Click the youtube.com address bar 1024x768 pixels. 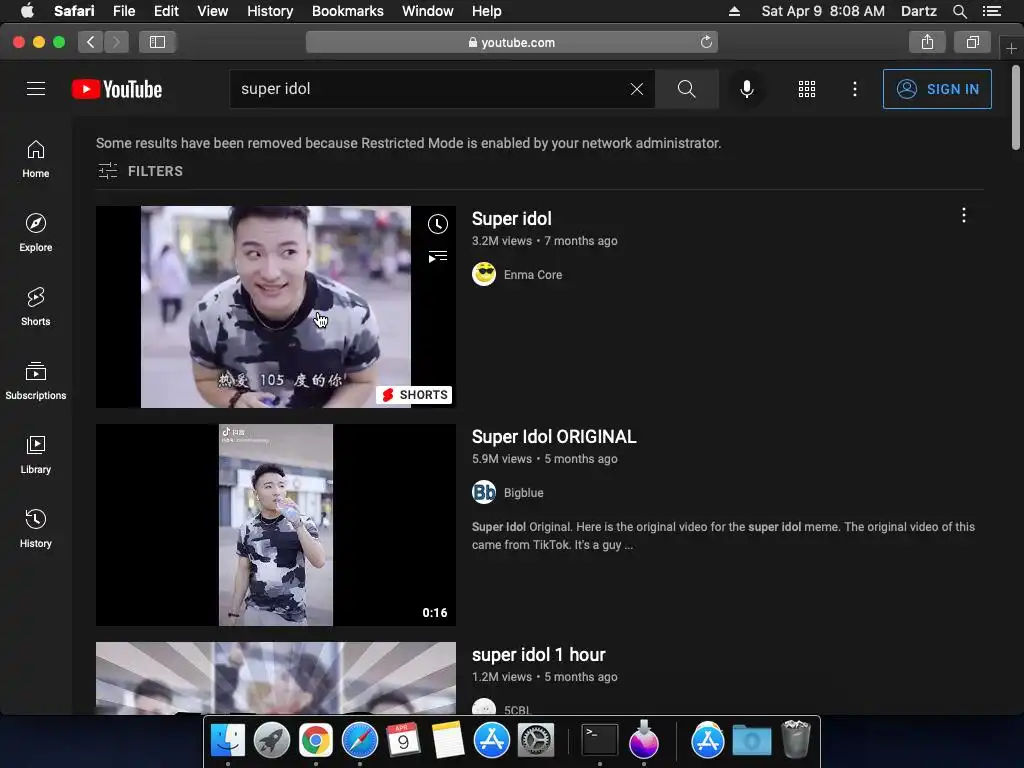511,42
